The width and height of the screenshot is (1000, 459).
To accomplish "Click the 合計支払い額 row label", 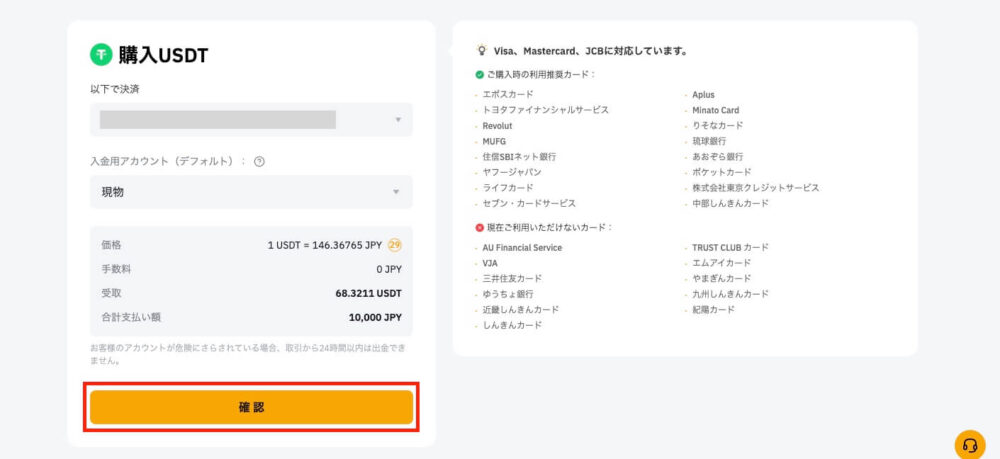I will click(131, 317).
